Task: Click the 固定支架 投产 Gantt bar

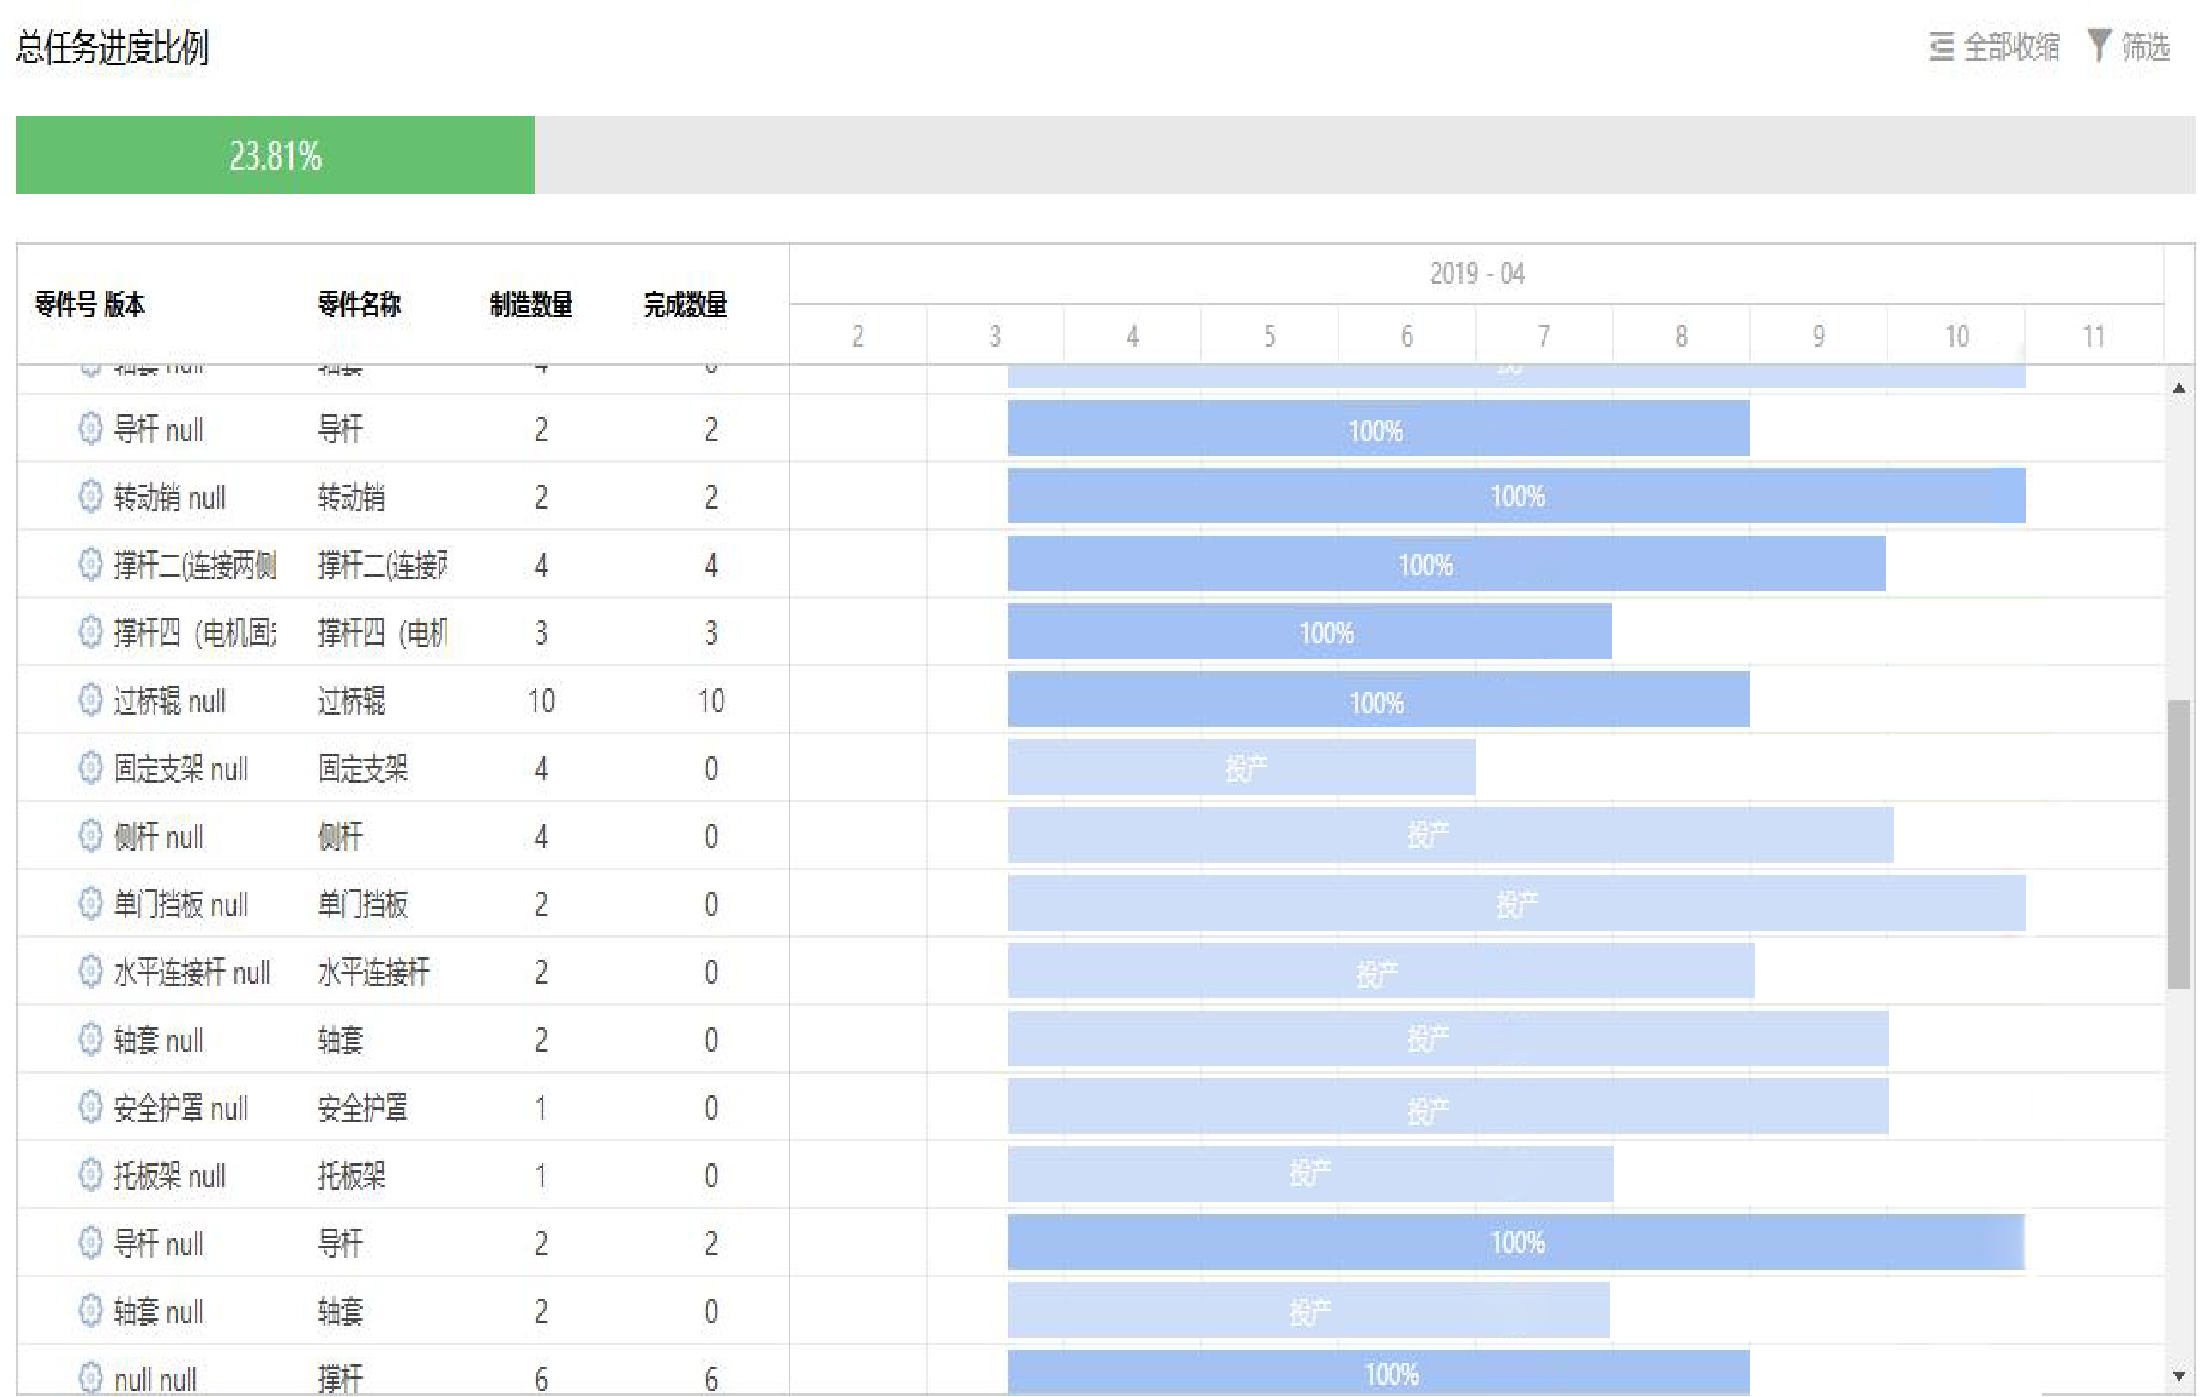Action: pyautogui.click(x=1241, y=768)
